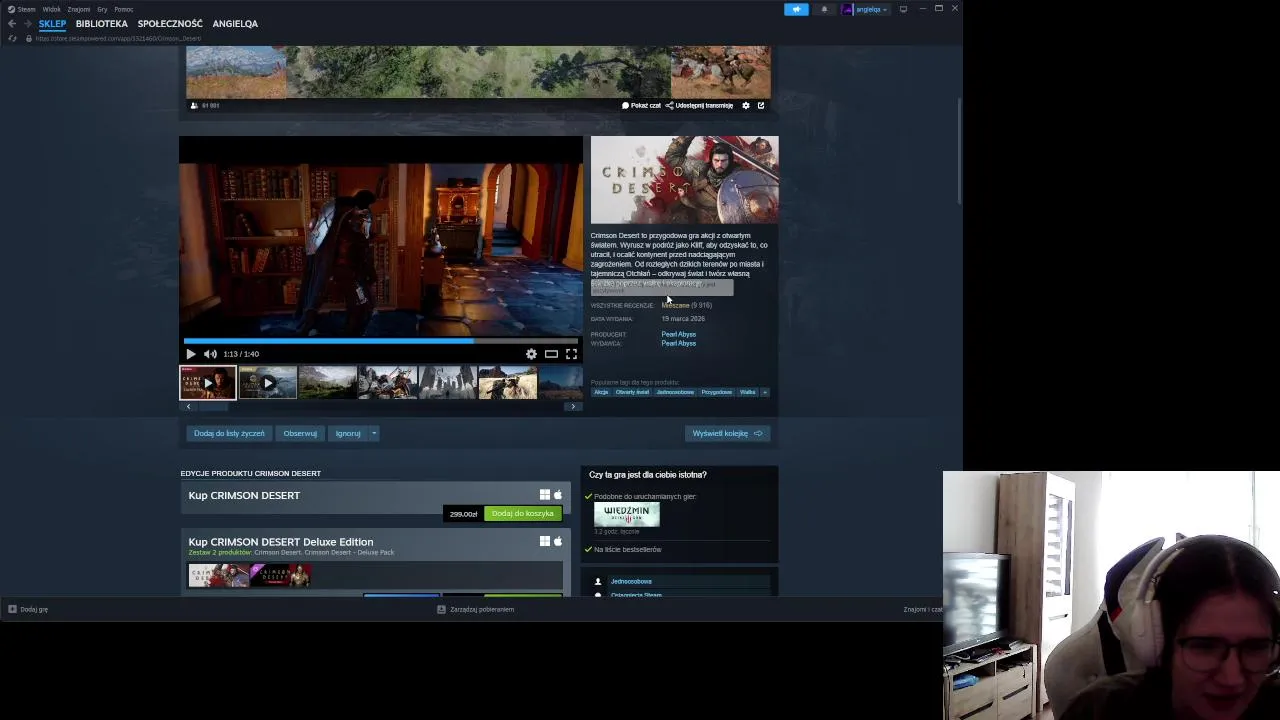Open broadcast settings gear icon

pyautogui.click(x=745, y=105)
